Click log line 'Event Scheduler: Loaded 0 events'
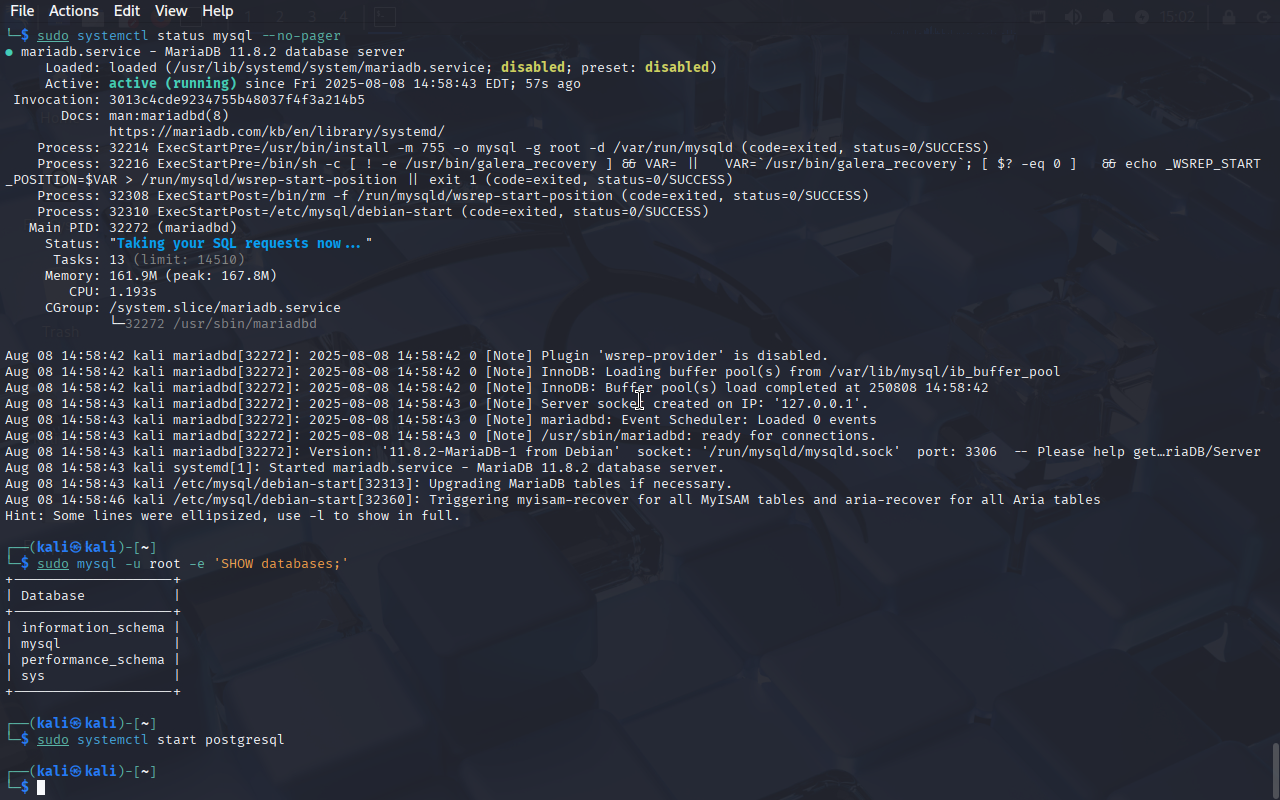1280x800 pixels. (x=441, y=420)
